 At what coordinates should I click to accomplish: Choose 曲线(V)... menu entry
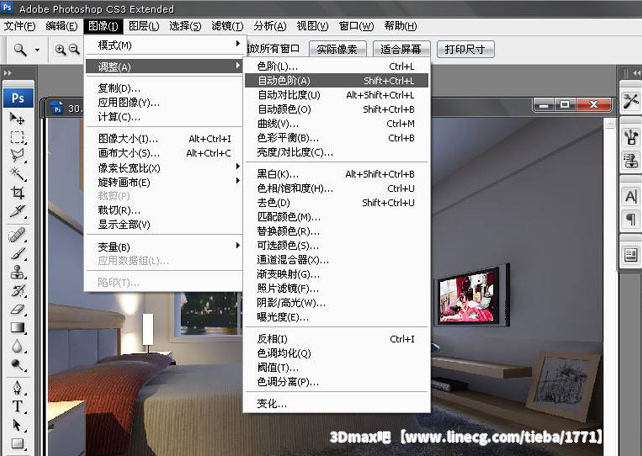point(337,124)
